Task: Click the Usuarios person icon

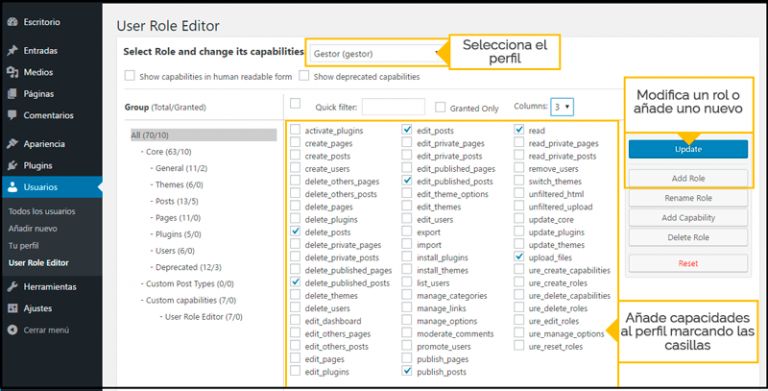Action: coord(13,187)
